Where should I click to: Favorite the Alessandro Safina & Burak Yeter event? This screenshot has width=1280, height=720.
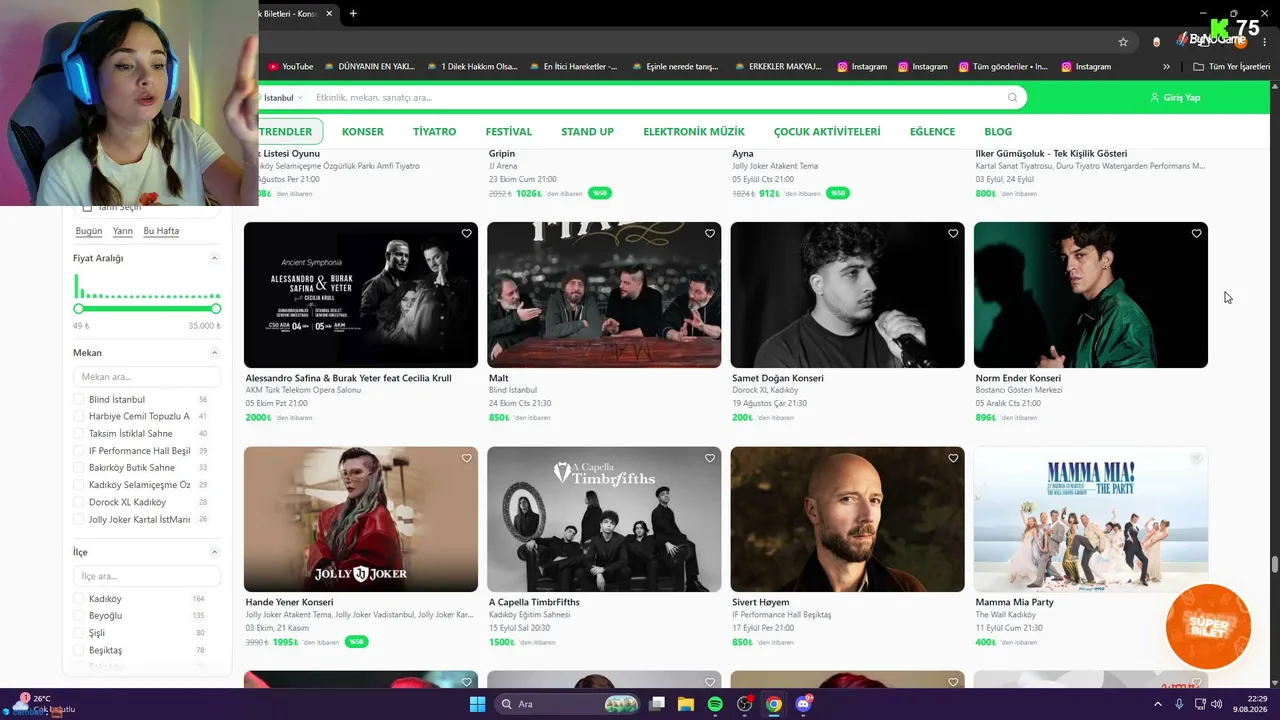point(466,234)
